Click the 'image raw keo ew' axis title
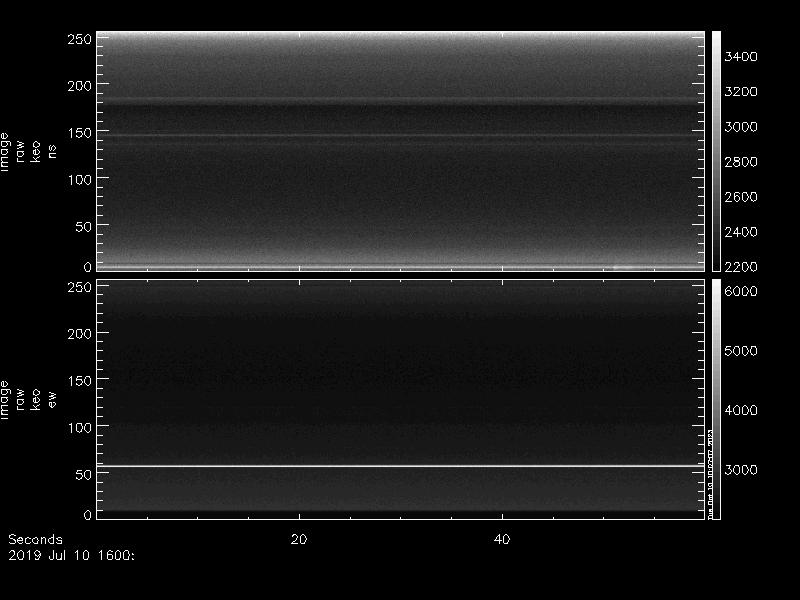Screen dimensions: 800x600 [28, 399]
